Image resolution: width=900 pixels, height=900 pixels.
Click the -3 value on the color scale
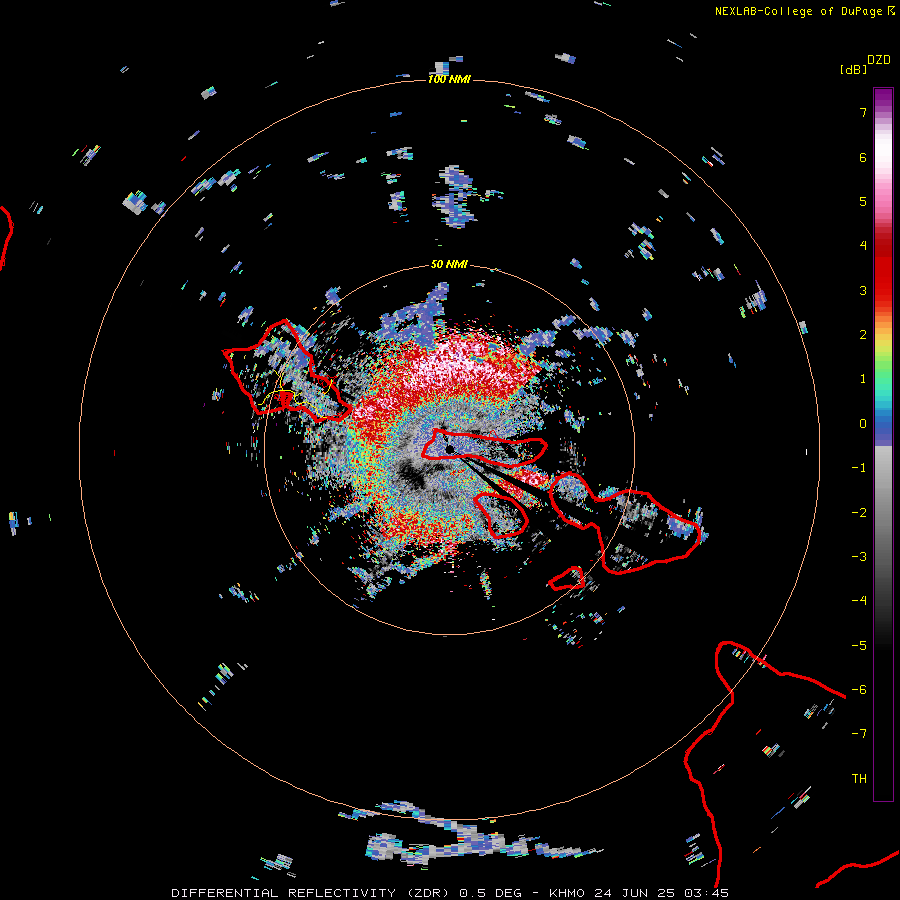pyautogui.click(x=859, y=557)
